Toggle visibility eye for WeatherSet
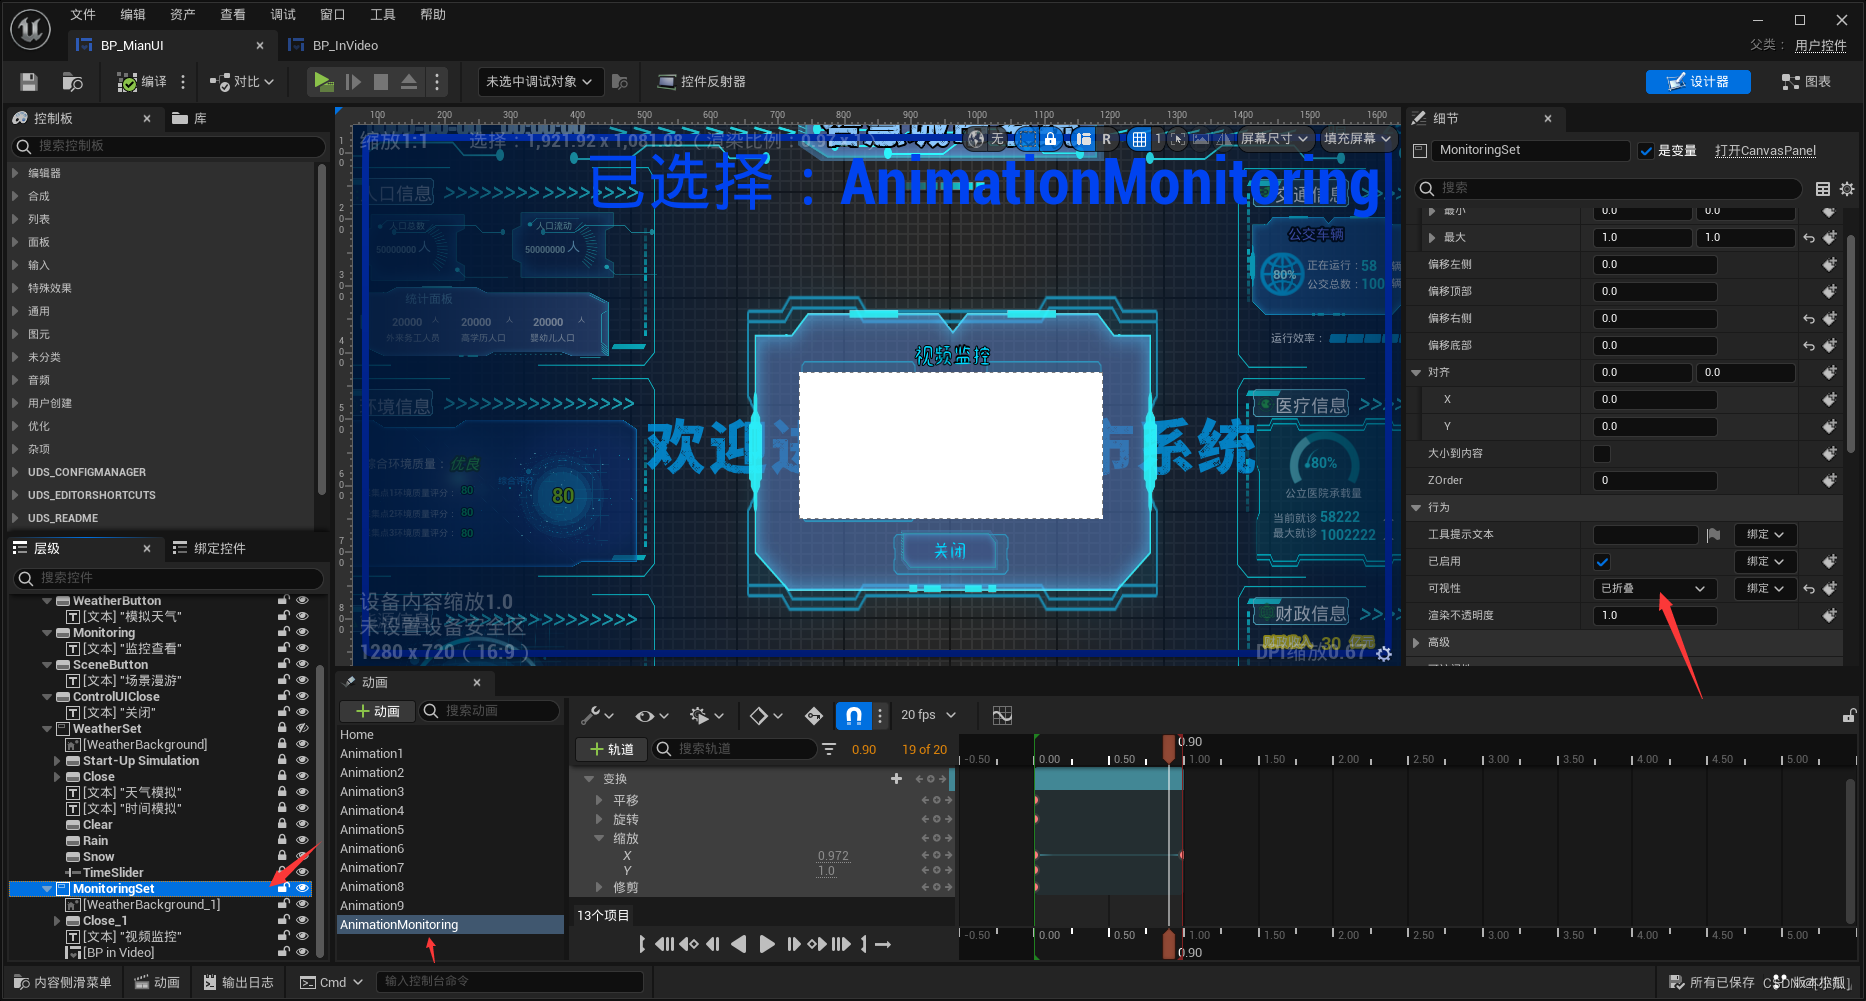Screen dimensions: 1866x1001 pos(302,728)
